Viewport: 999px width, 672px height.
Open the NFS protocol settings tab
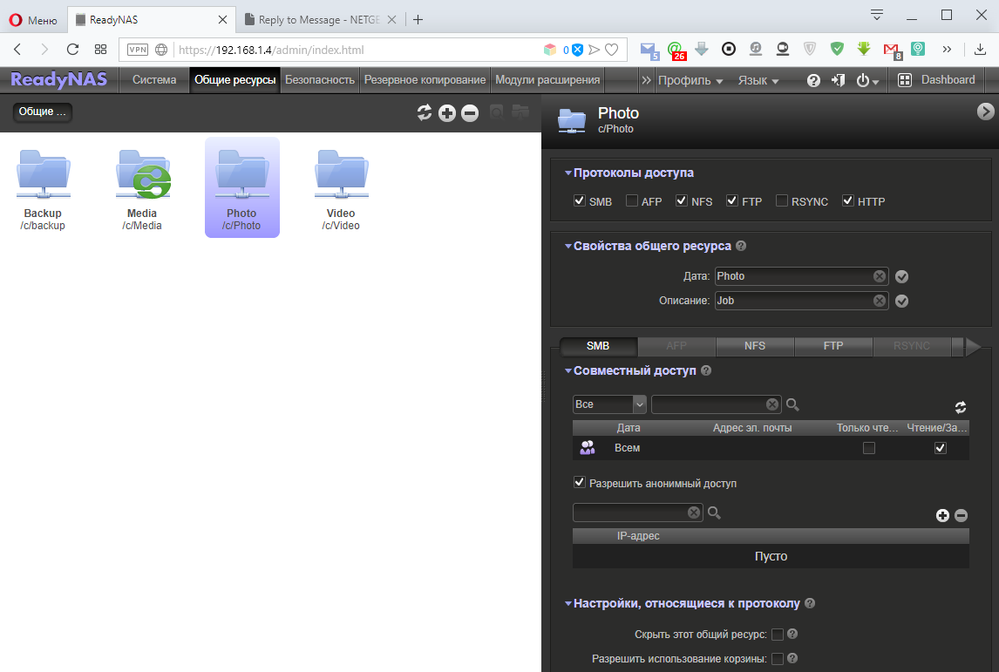pos(755,346)
